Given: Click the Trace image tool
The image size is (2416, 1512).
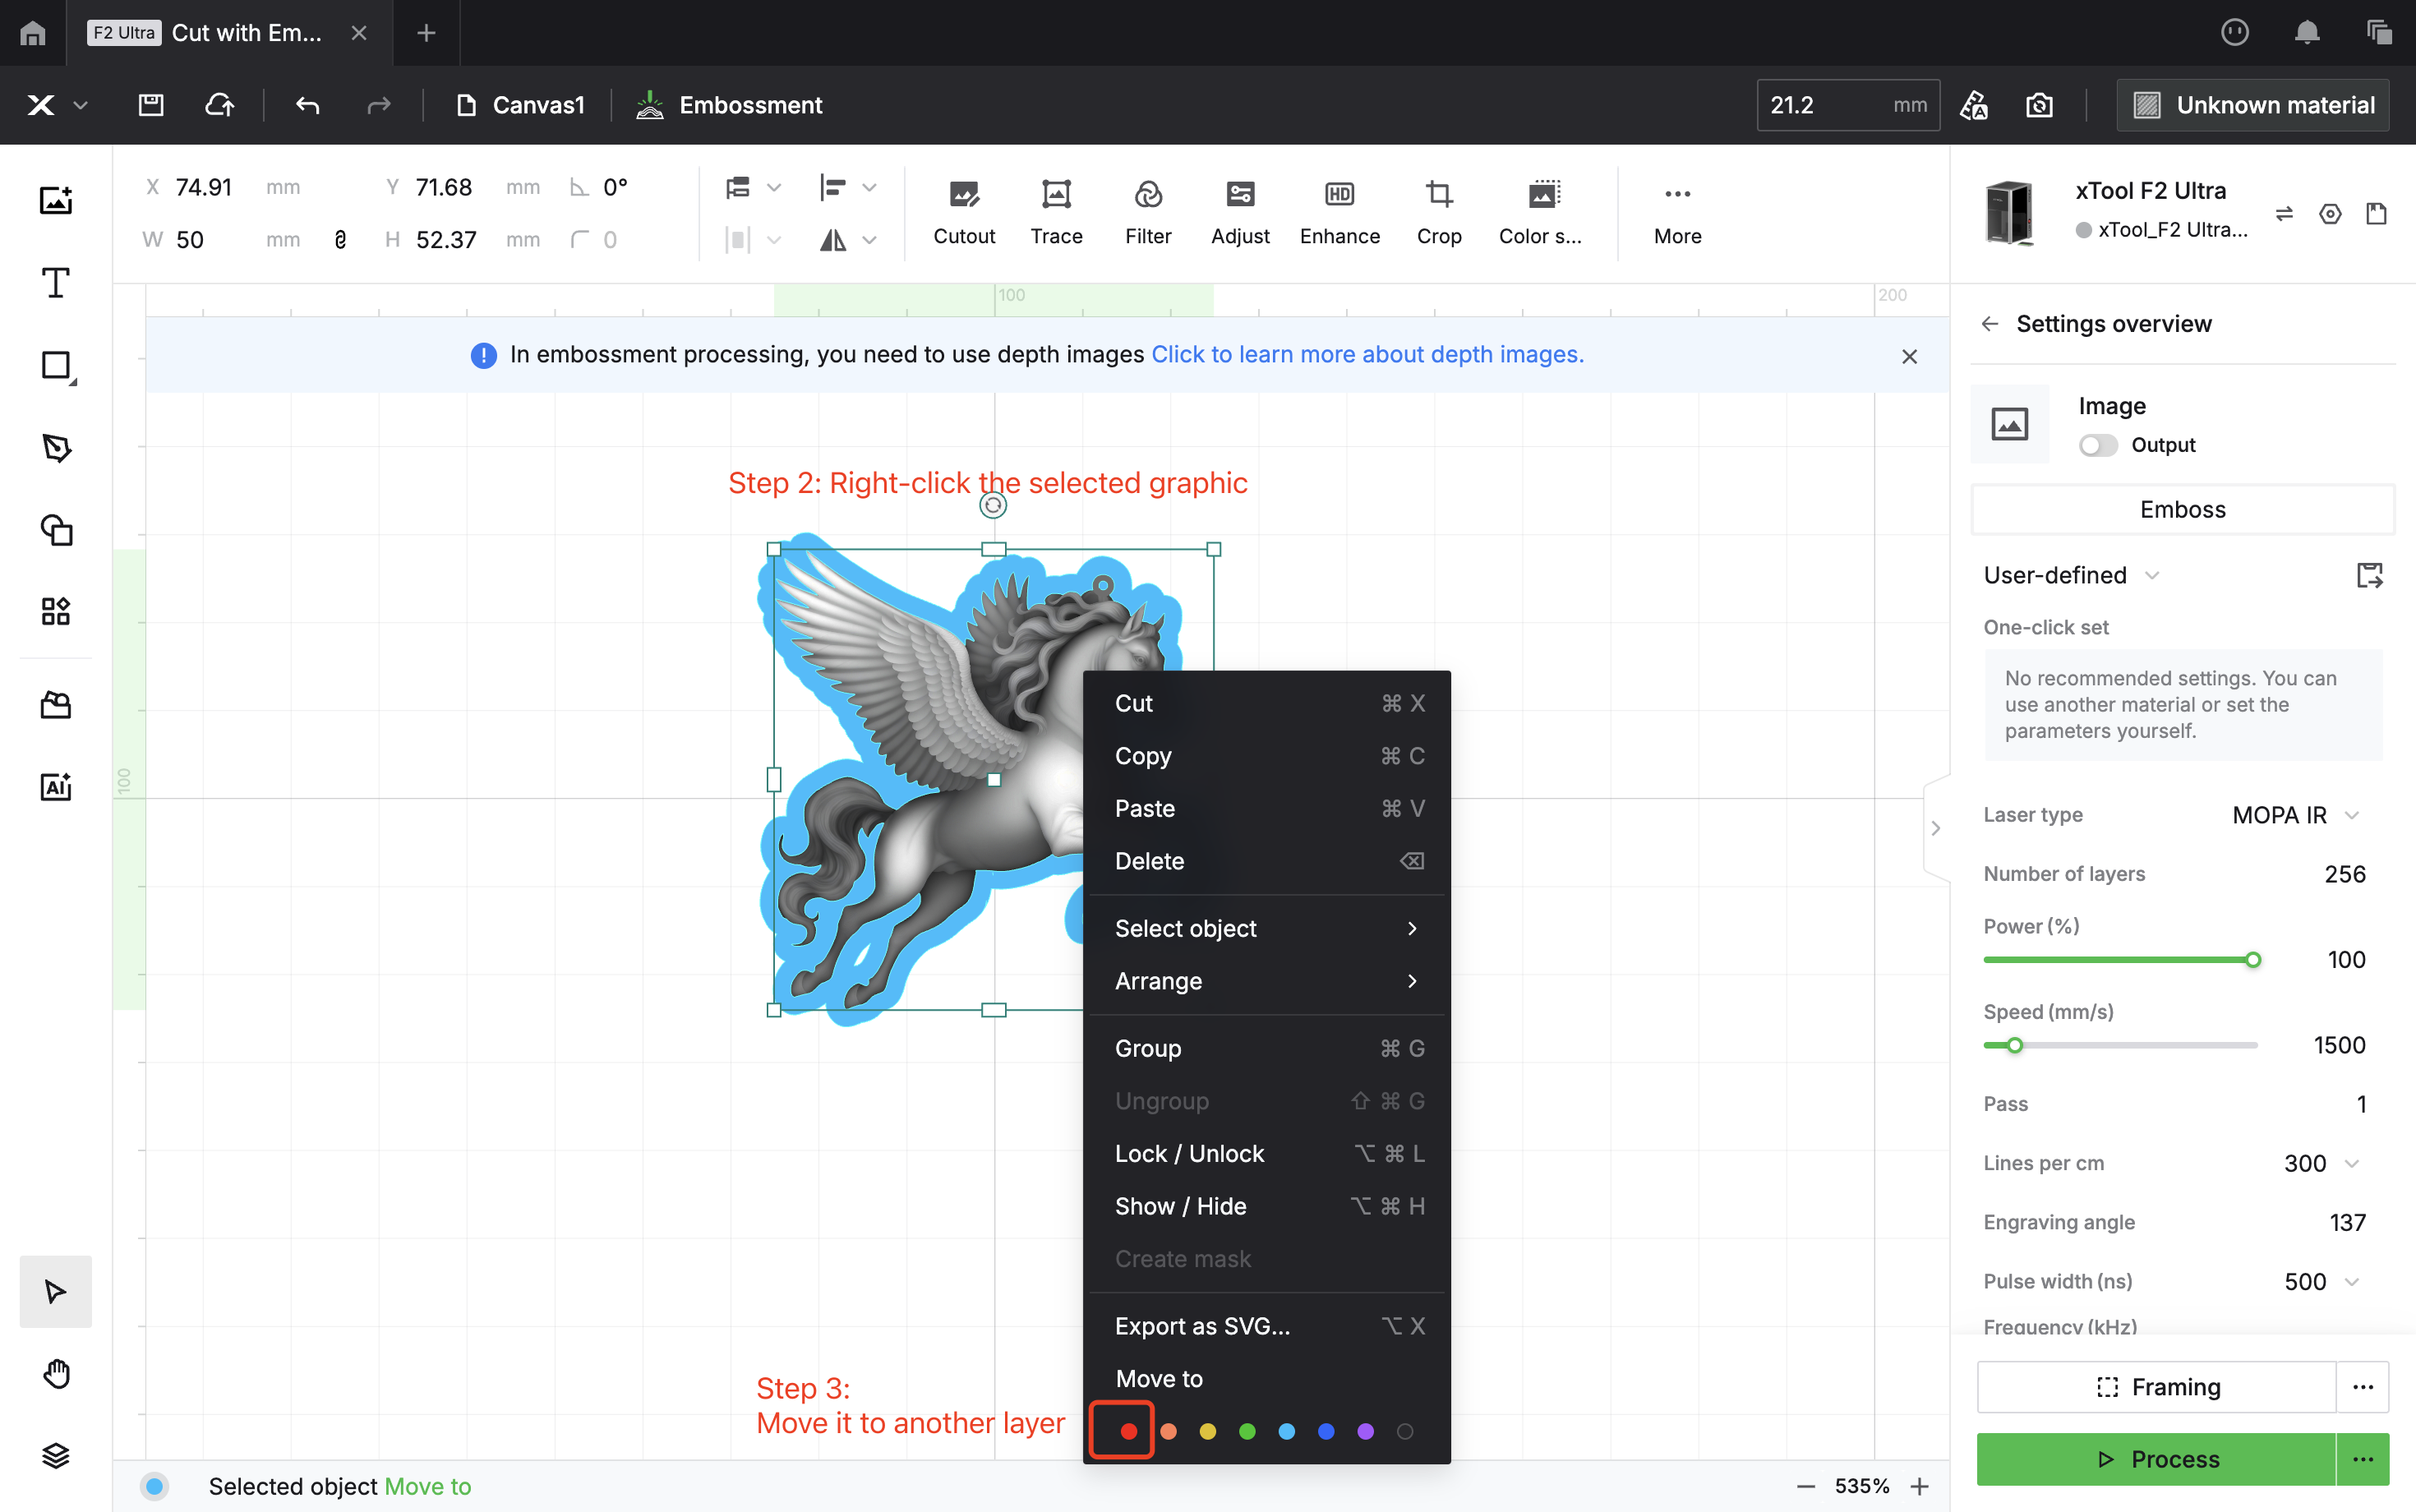Looking at the screenshot, I should point(1056,213).
